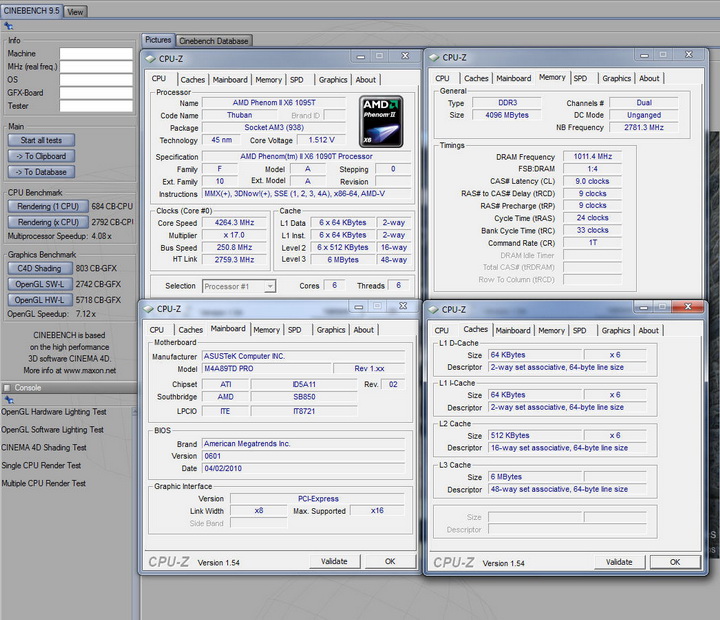Open About tab in the Mainboard CPU-Z window
The image size is (720, 620).
pyautogui.click(x=364, y=330)
